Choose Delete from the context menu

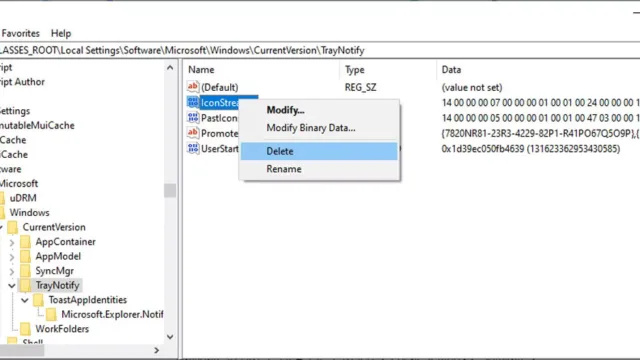click(x=319, y=151)
